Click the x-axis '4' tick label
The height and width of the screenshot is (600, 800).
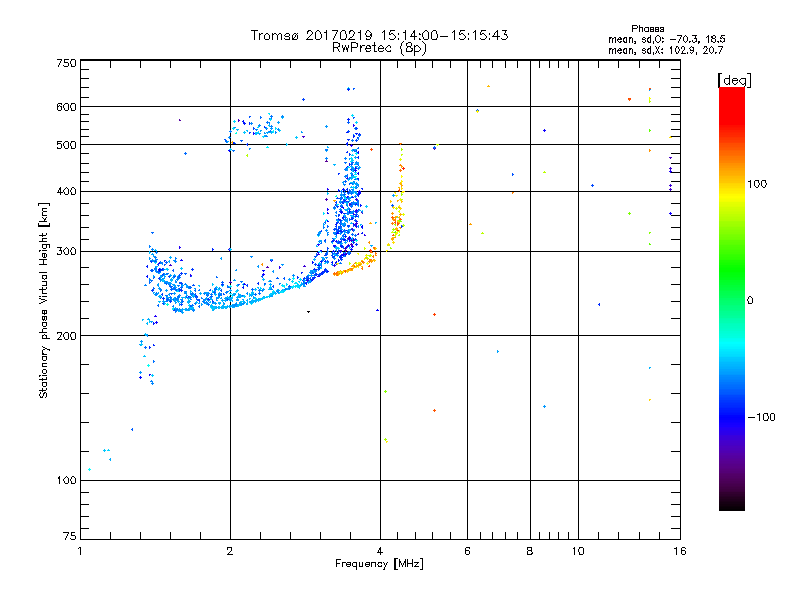[x=380, y=551]
